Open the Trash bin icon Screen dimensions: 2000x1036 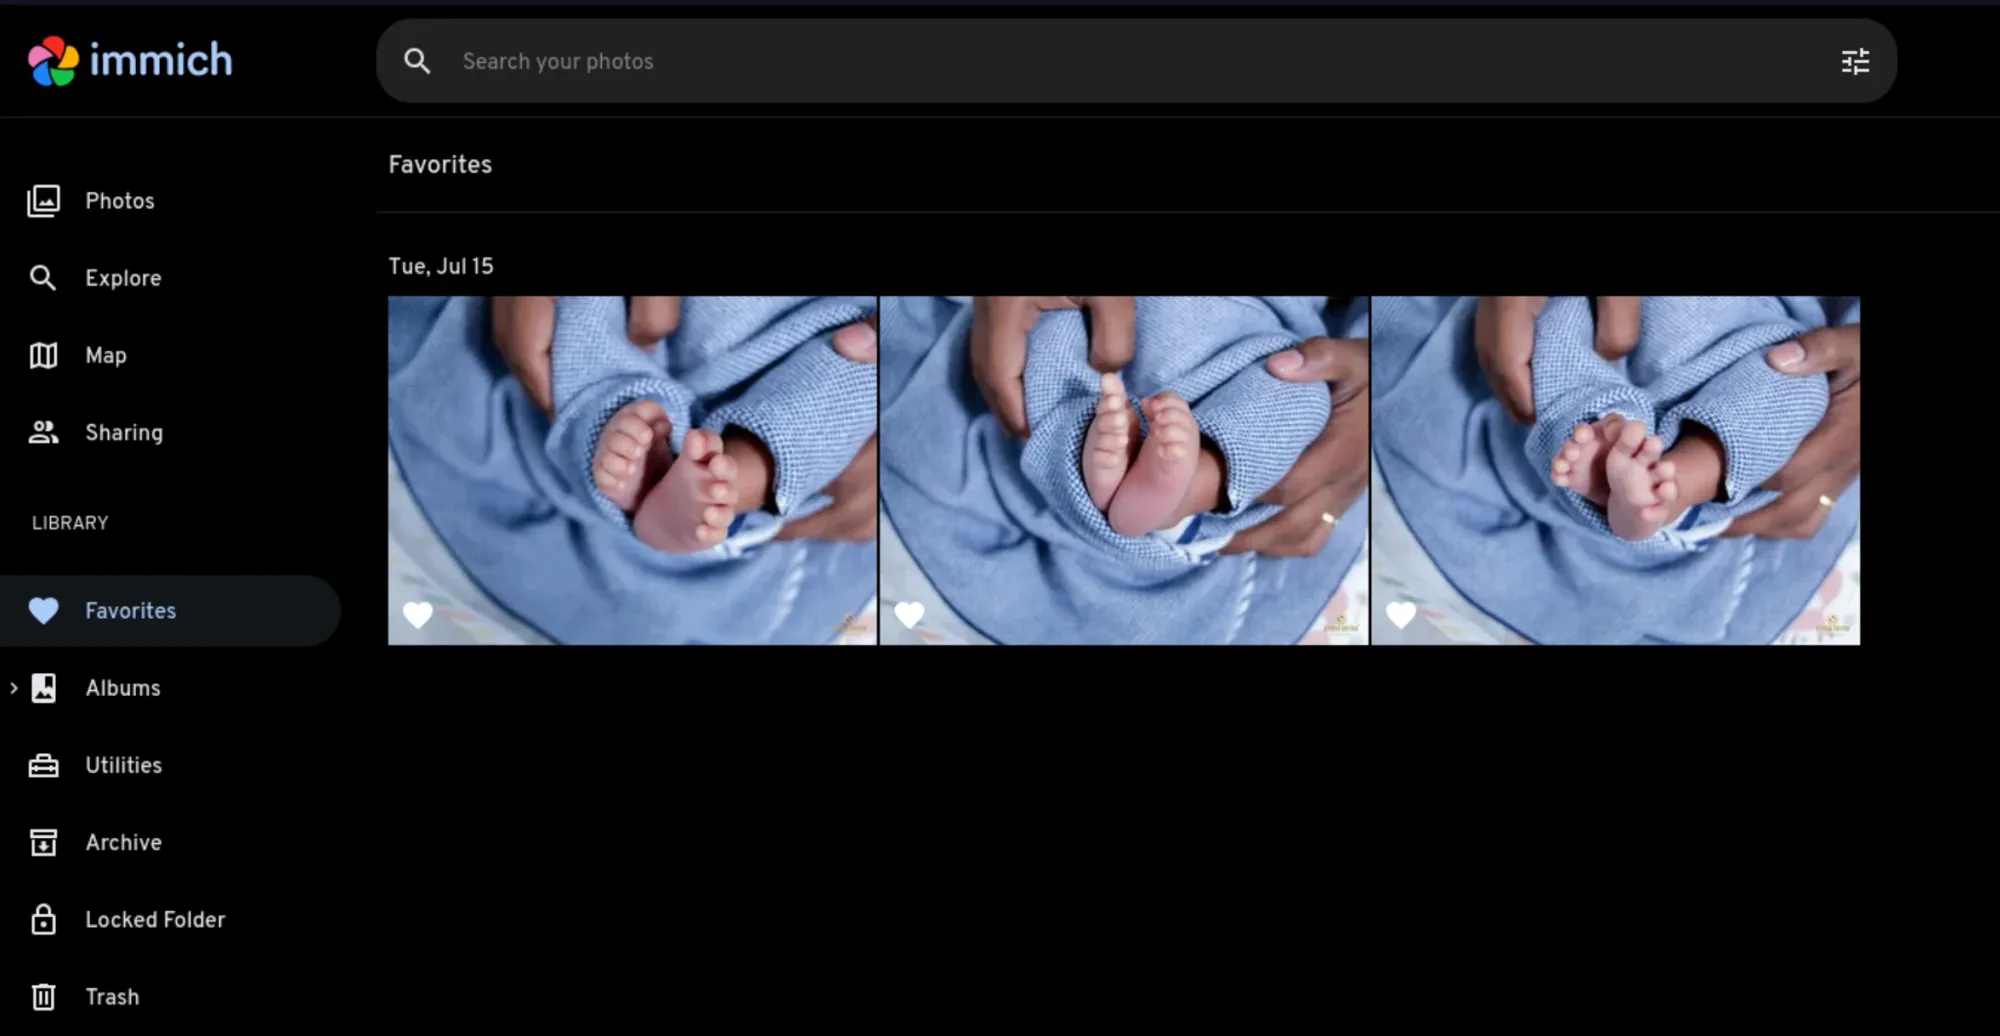point(44,996)
